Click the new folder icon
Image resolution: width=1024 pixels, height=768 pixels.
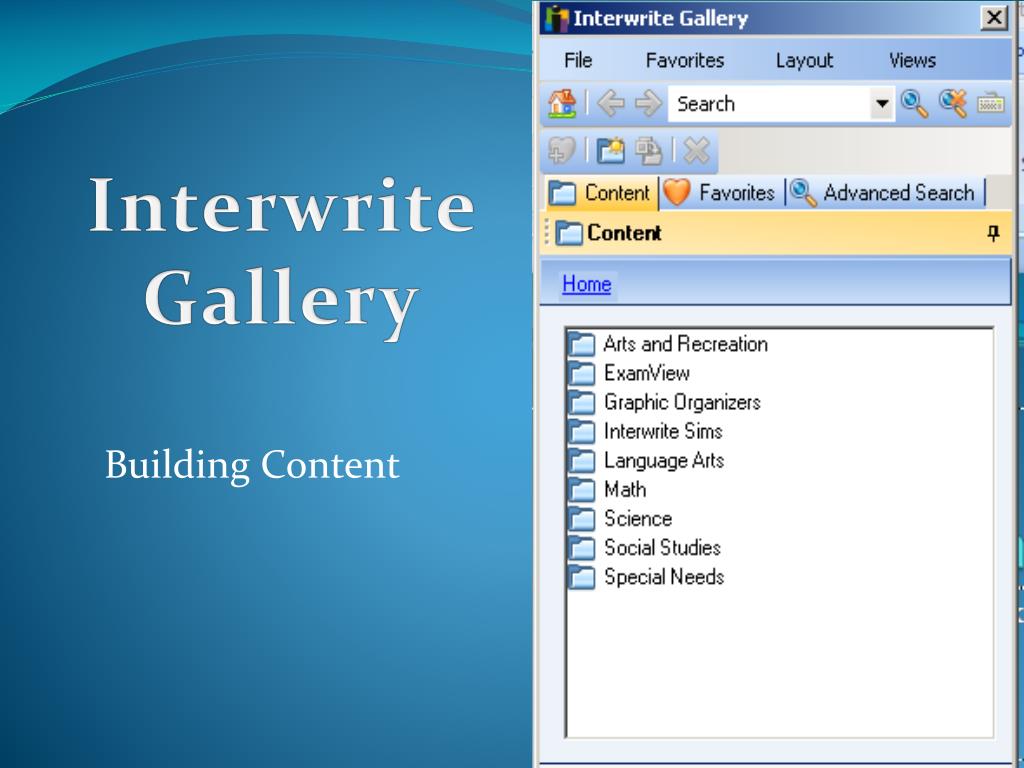pos(611,150)
